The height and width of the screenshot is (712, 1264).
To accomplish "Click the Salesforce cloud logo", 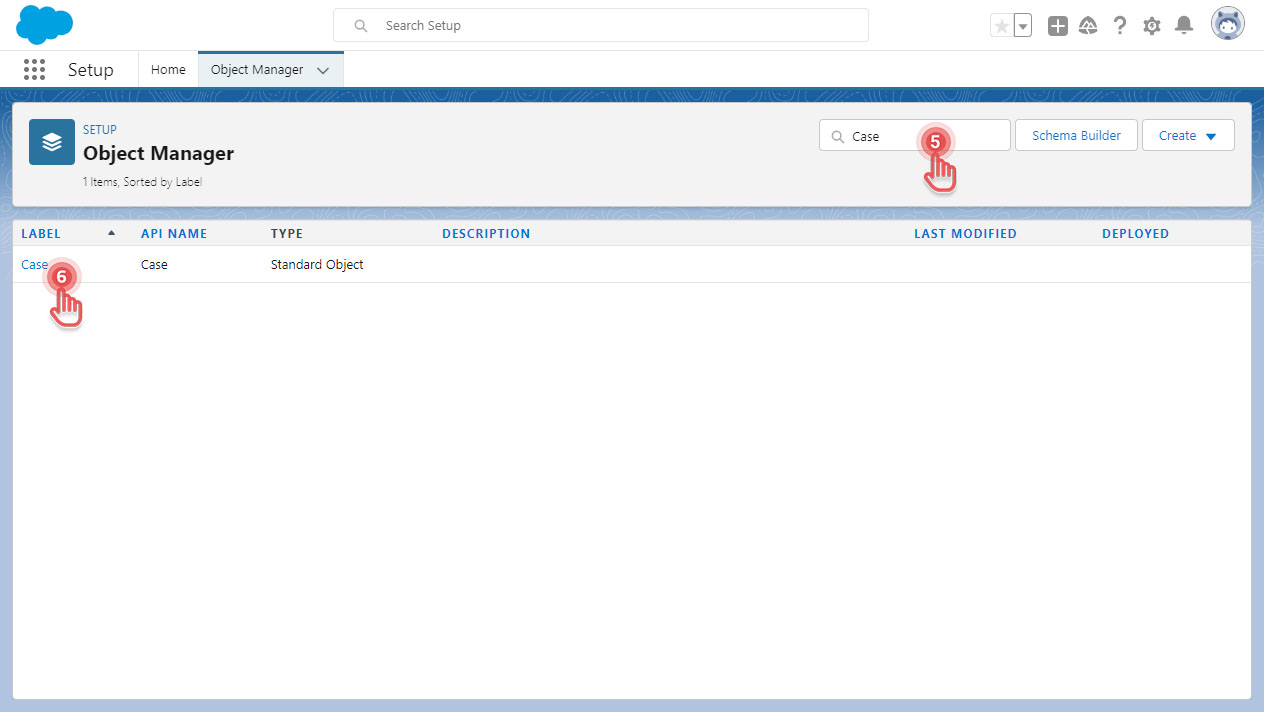I will point(43,24).
